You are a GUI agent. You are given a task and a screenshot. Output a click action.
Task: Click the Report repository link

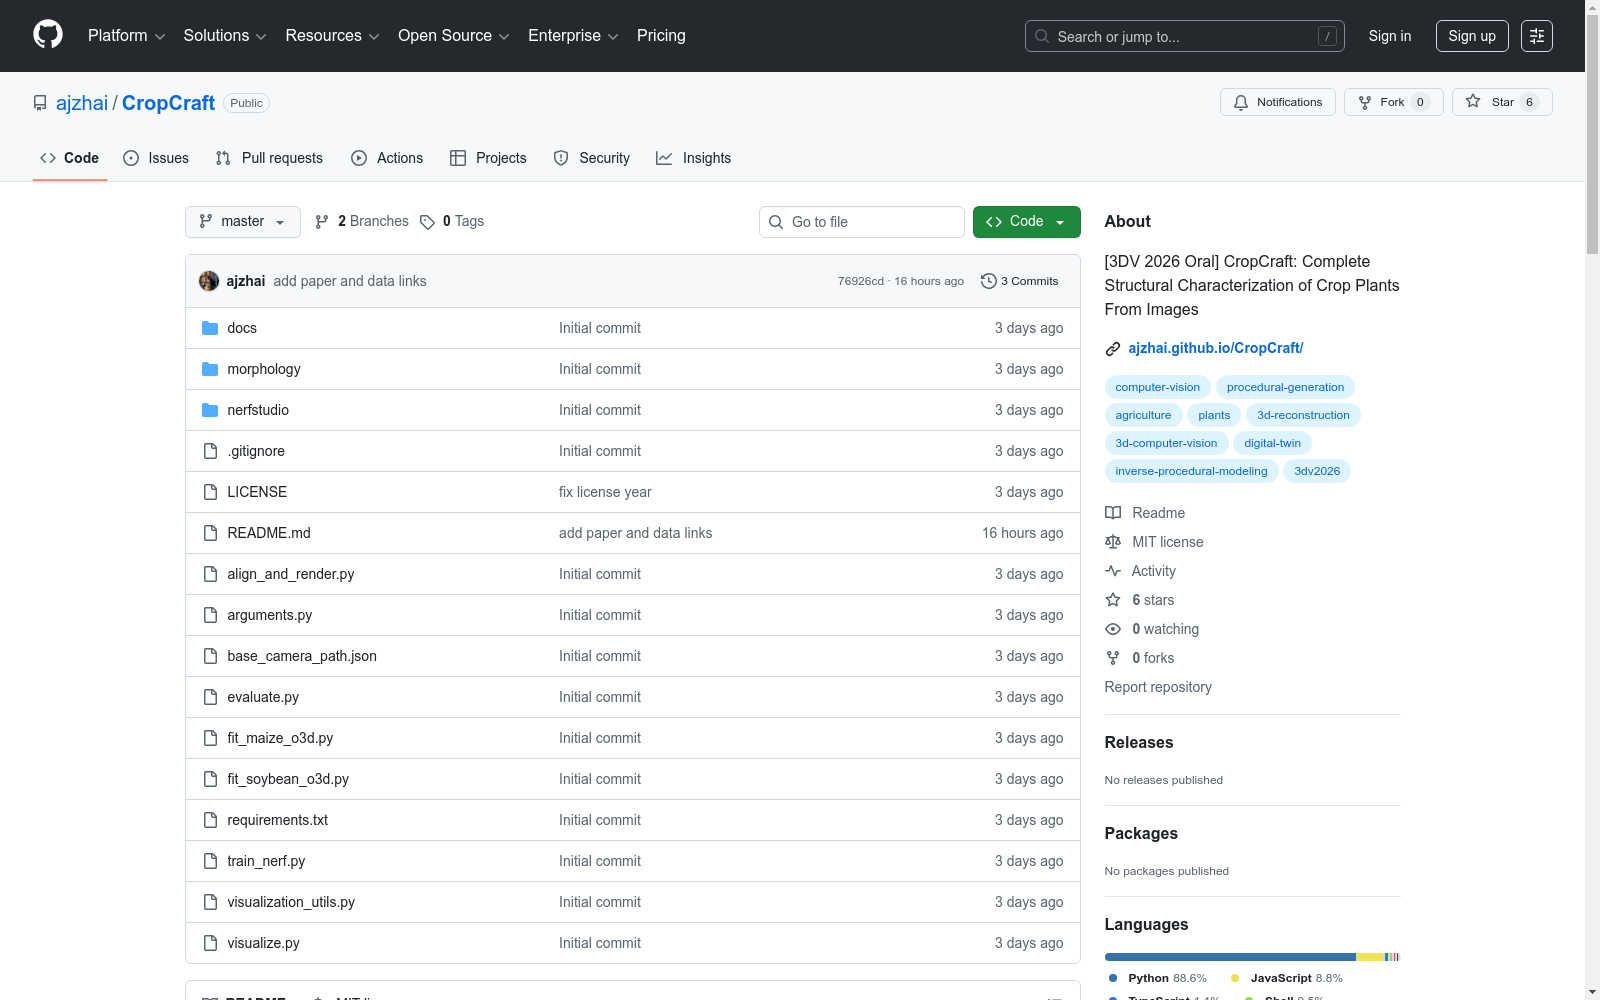[1158, 687]
